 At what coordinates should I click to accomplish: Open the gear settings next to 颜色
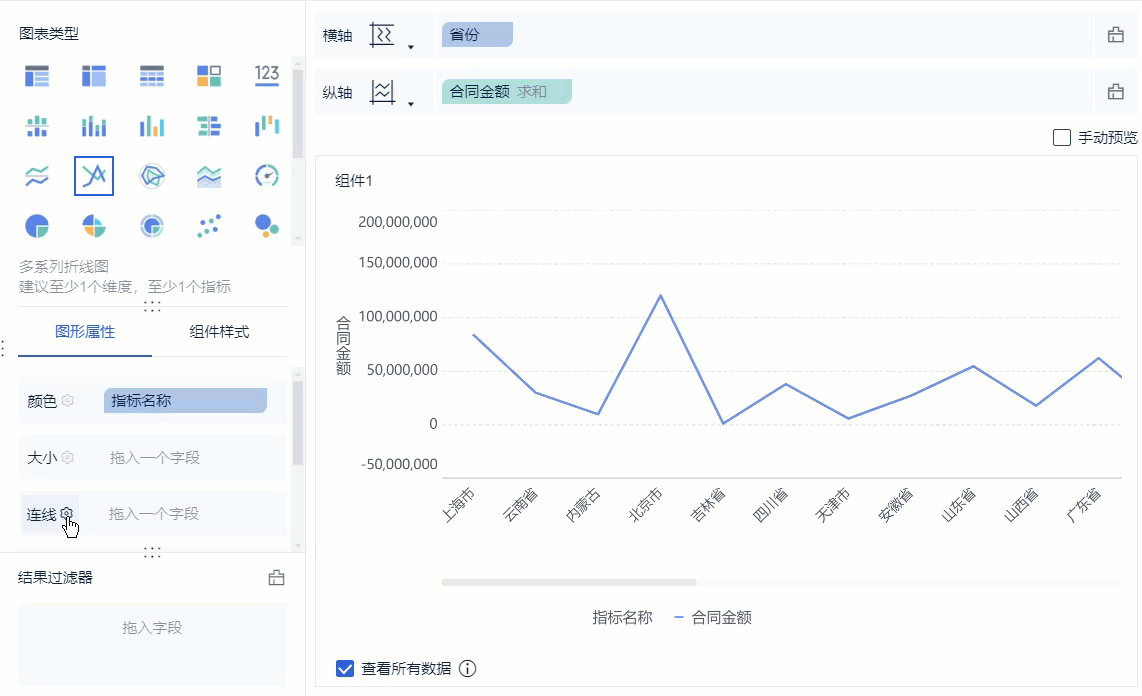click(68, 401)
